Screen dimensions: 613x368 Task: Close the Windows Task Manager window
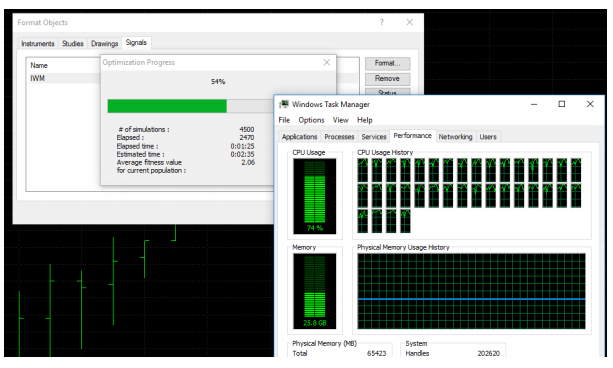click(590, 104)
